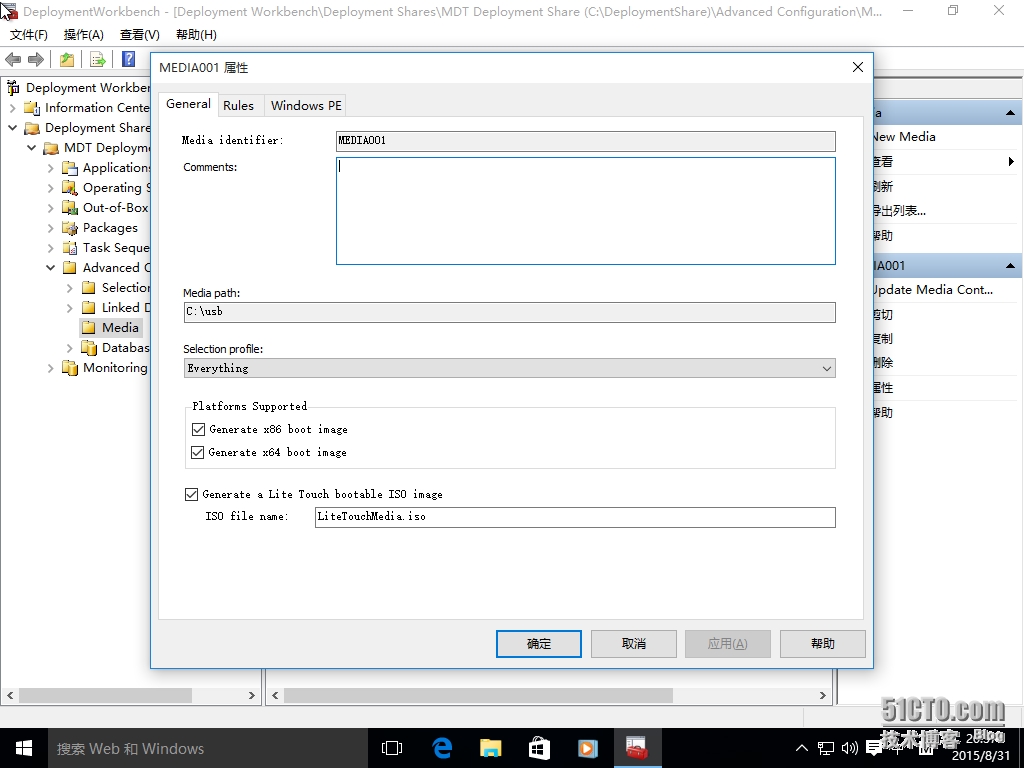
Task: Select the Out-of-Box Drivers node icon
Action: click(70, 208)
